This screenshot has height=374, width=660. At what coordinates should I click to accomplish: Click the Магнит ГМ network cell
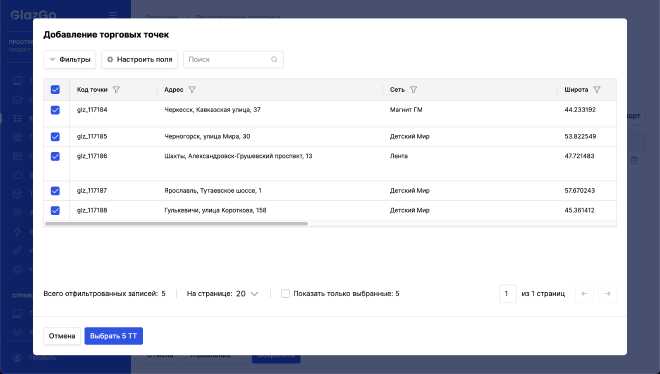406,110
